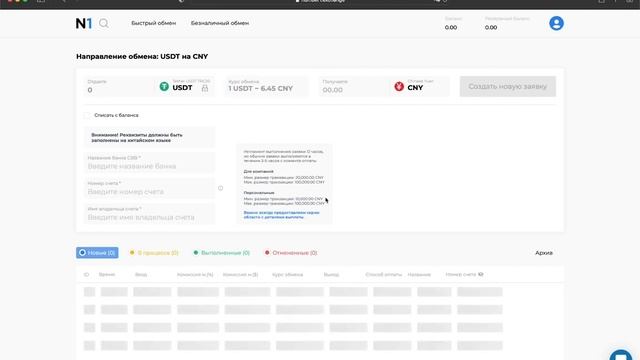Open the user profile avatar icon
Screen dimensions: 640x360
[x=556, y=23]
